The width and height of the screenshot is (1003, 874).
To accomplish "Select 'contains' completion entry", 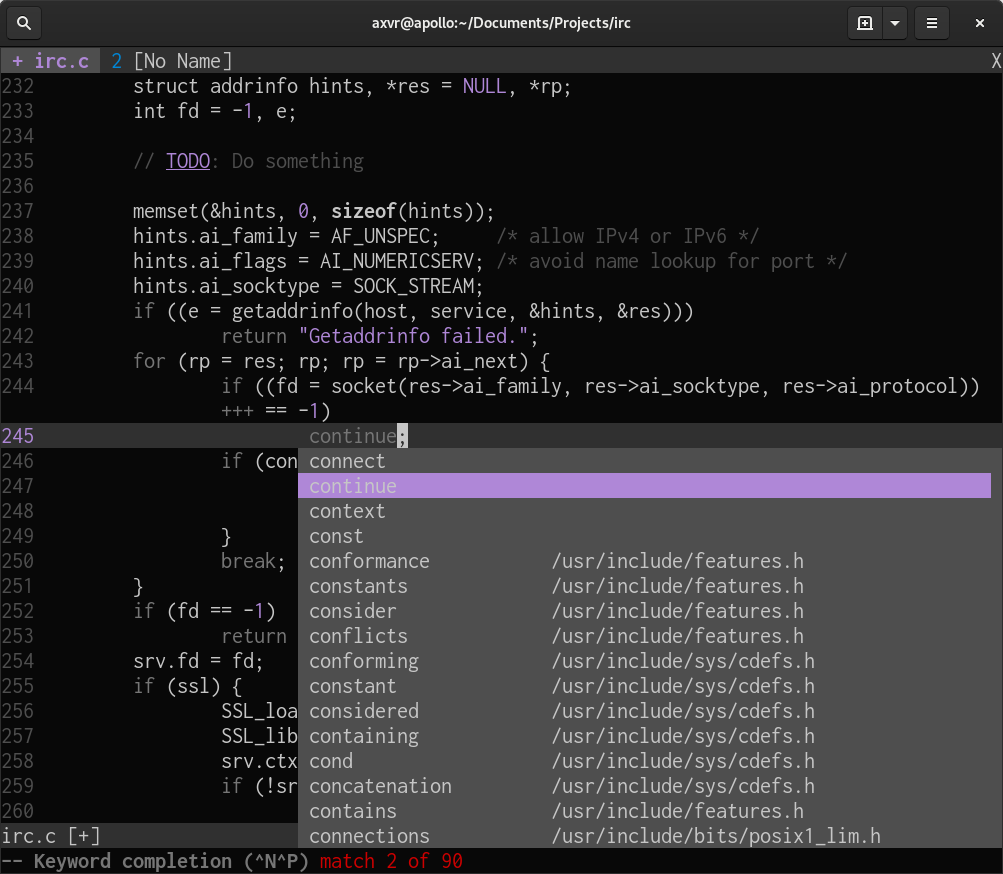I will (x=644, y=810).
